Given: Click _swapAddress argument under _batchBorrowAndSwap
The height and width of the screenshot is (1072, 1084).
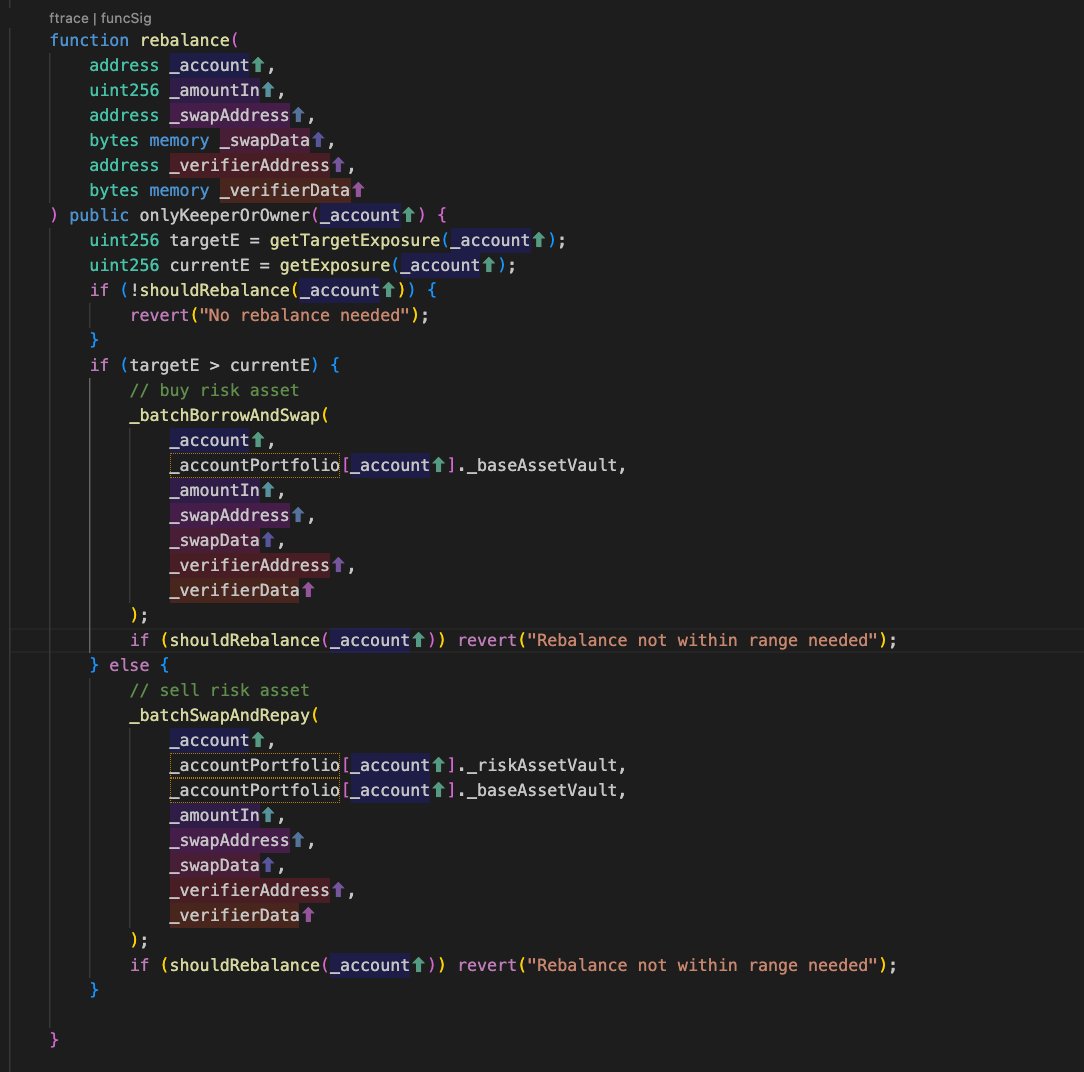Looking at the screenshot, I should [230, 515].
